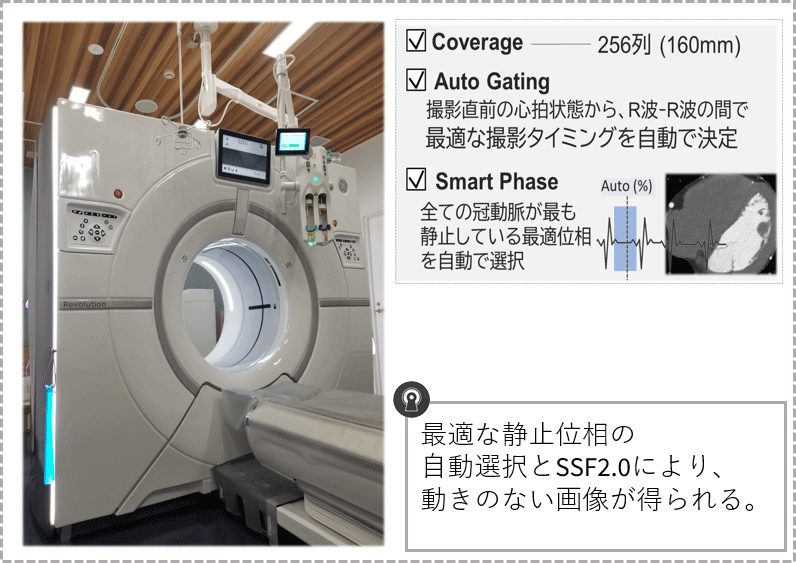The height and width of the screenshot is (563, 796).
Task: Toggle the Auto Gating checkbox
Action: click(x=417, y=81)
